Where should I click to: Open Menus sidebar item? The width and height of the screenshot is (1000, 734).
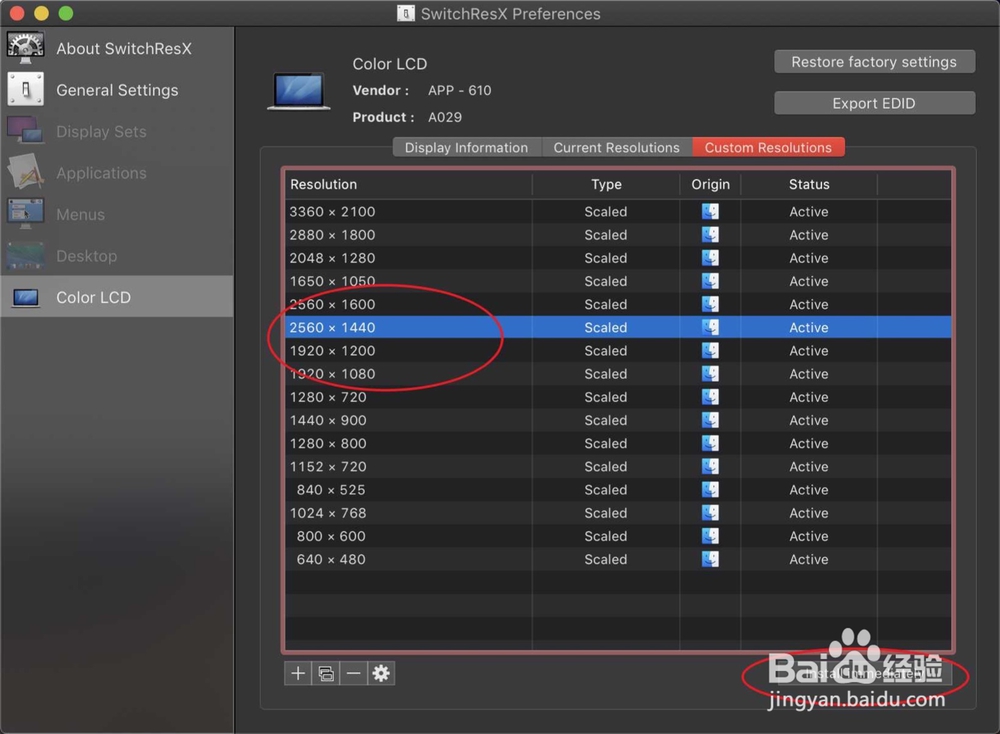[117, 214]
